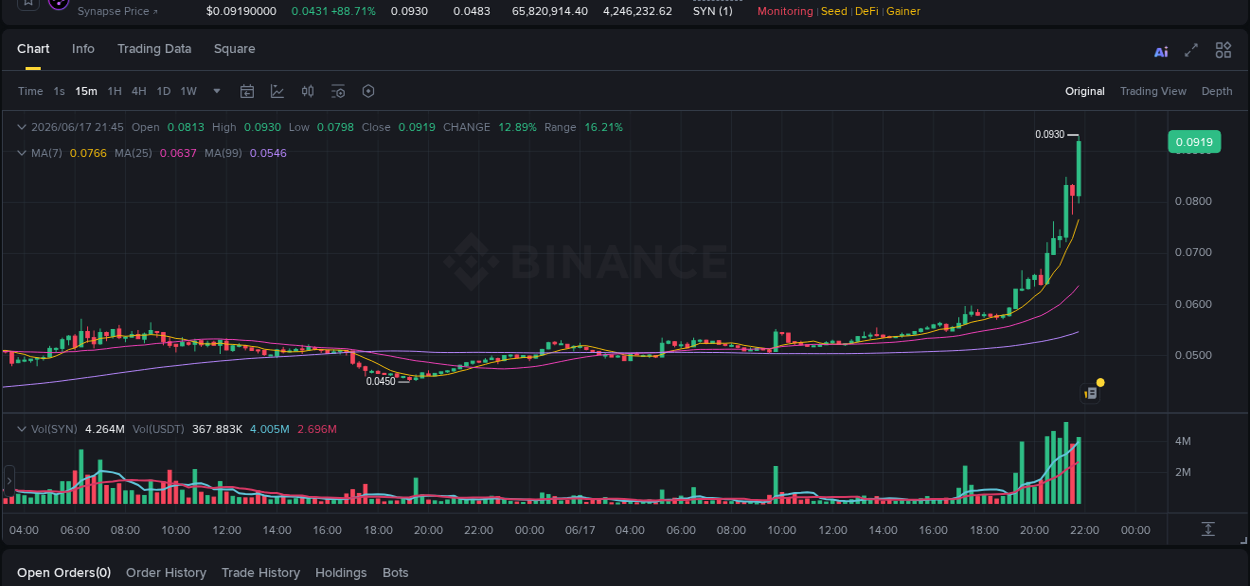1250x586 pixels.
Task: Click the 0.0450 low price marker
Action: (x=380, y=381)
